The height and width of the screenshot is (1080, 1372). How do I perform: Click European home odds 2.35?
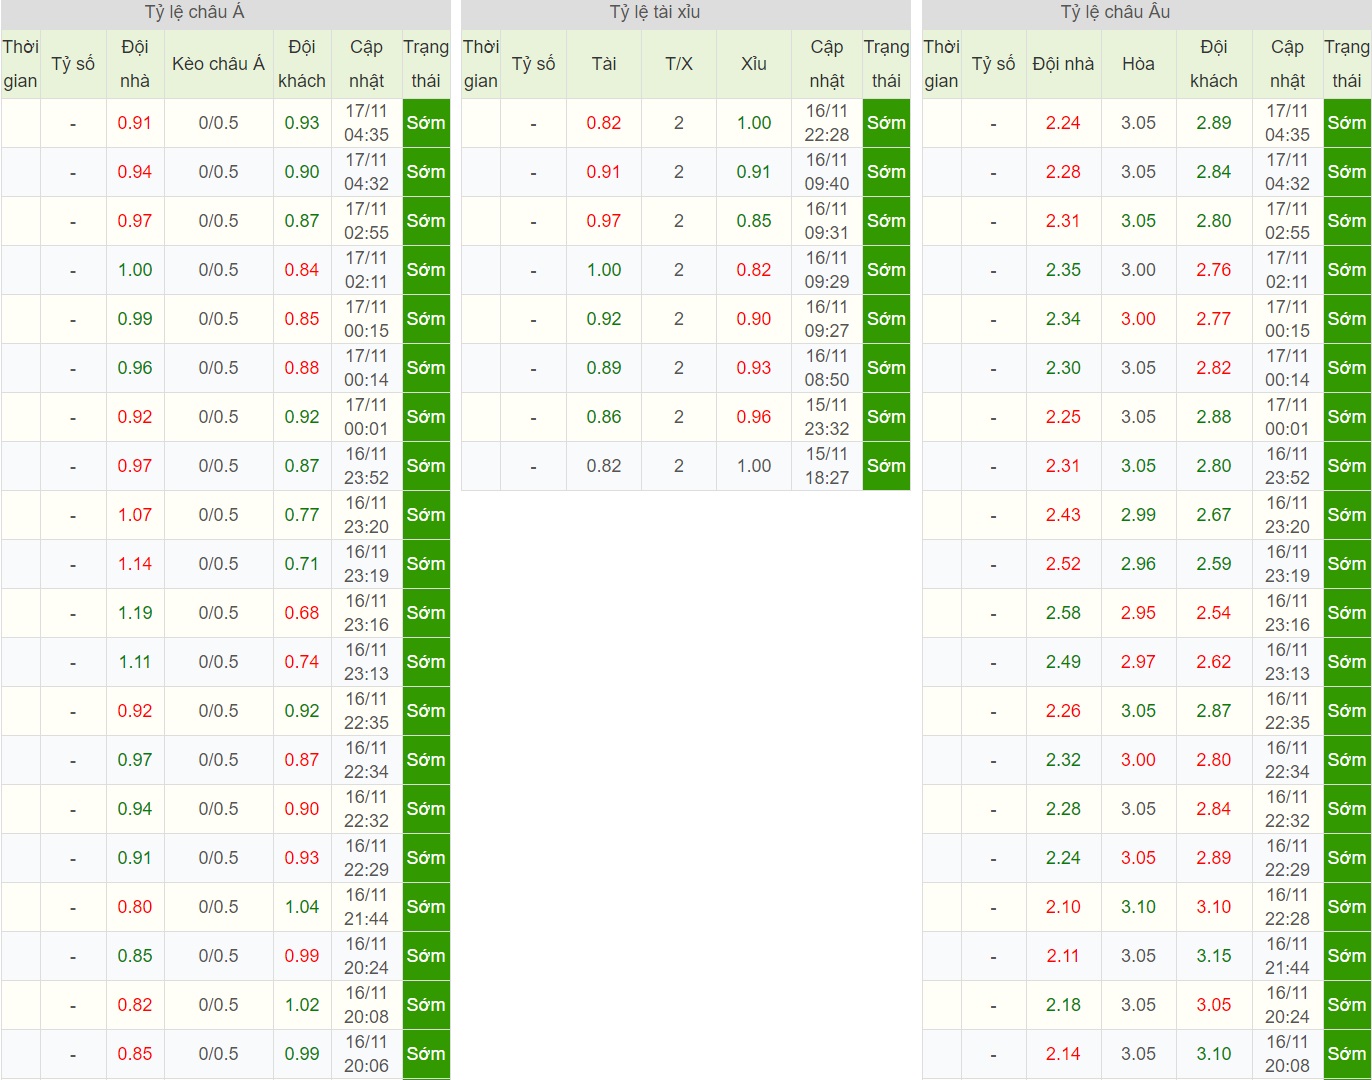1063,270
